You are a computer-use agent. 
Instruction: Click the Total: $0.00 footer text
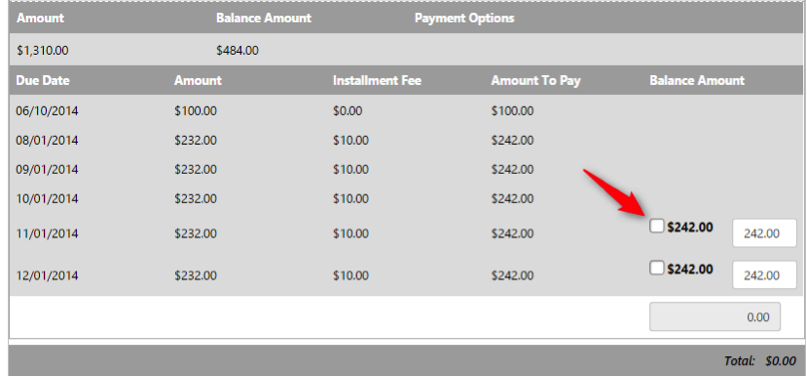point(760,361)
